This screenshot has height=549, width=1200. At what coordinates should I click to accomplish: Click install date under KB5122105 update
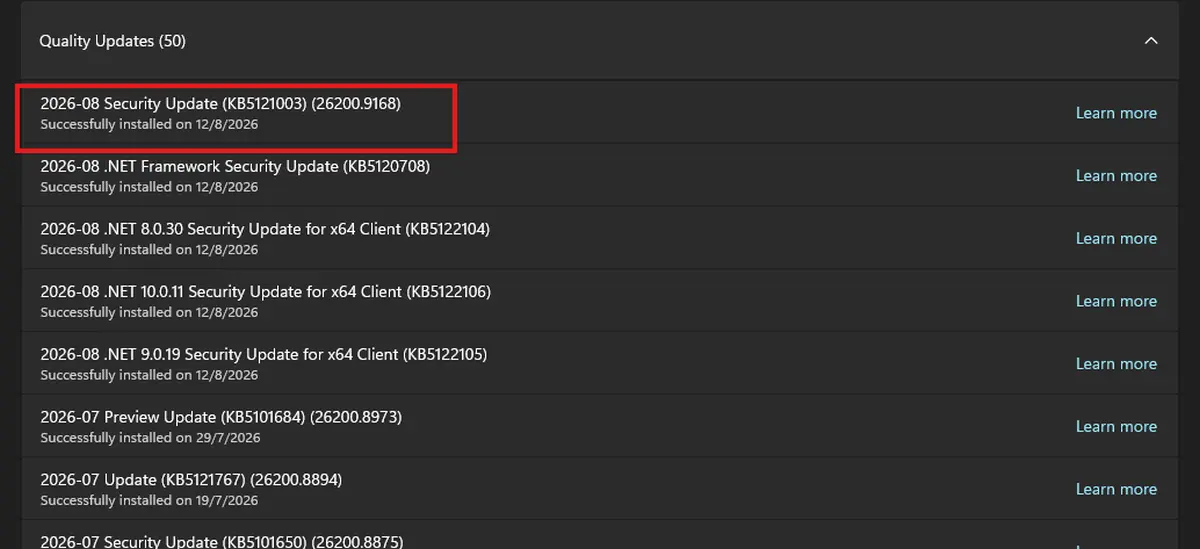point(149,375)
